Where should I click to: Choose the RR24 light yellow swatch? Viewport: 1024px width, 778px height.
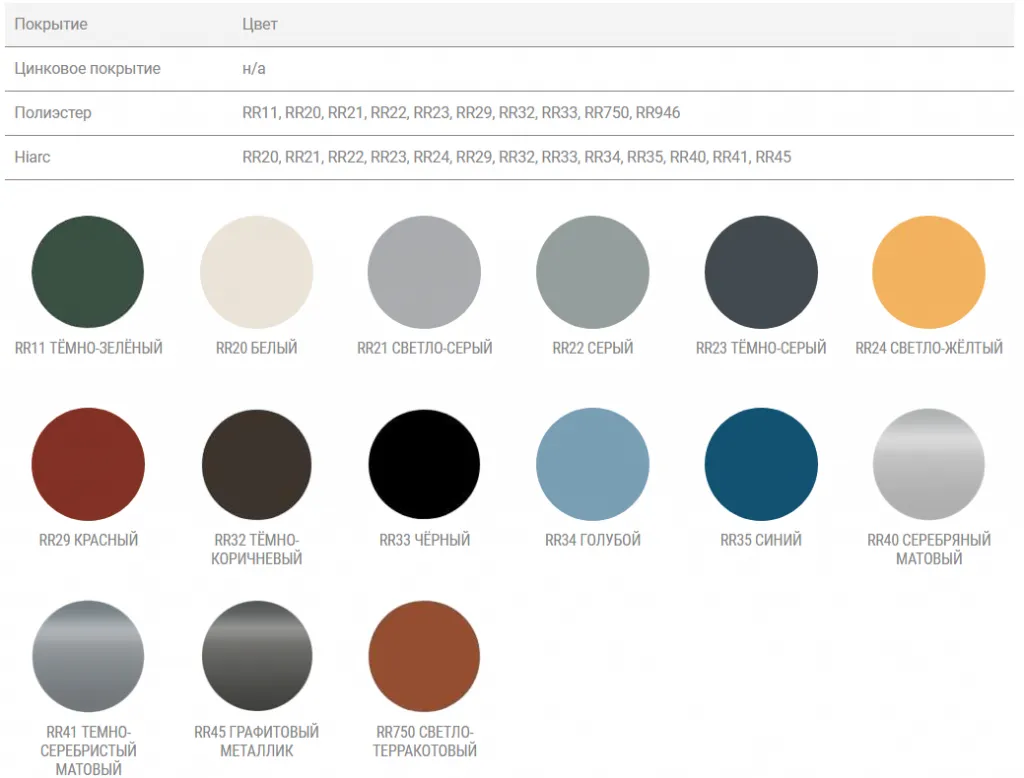pos(929,272)
